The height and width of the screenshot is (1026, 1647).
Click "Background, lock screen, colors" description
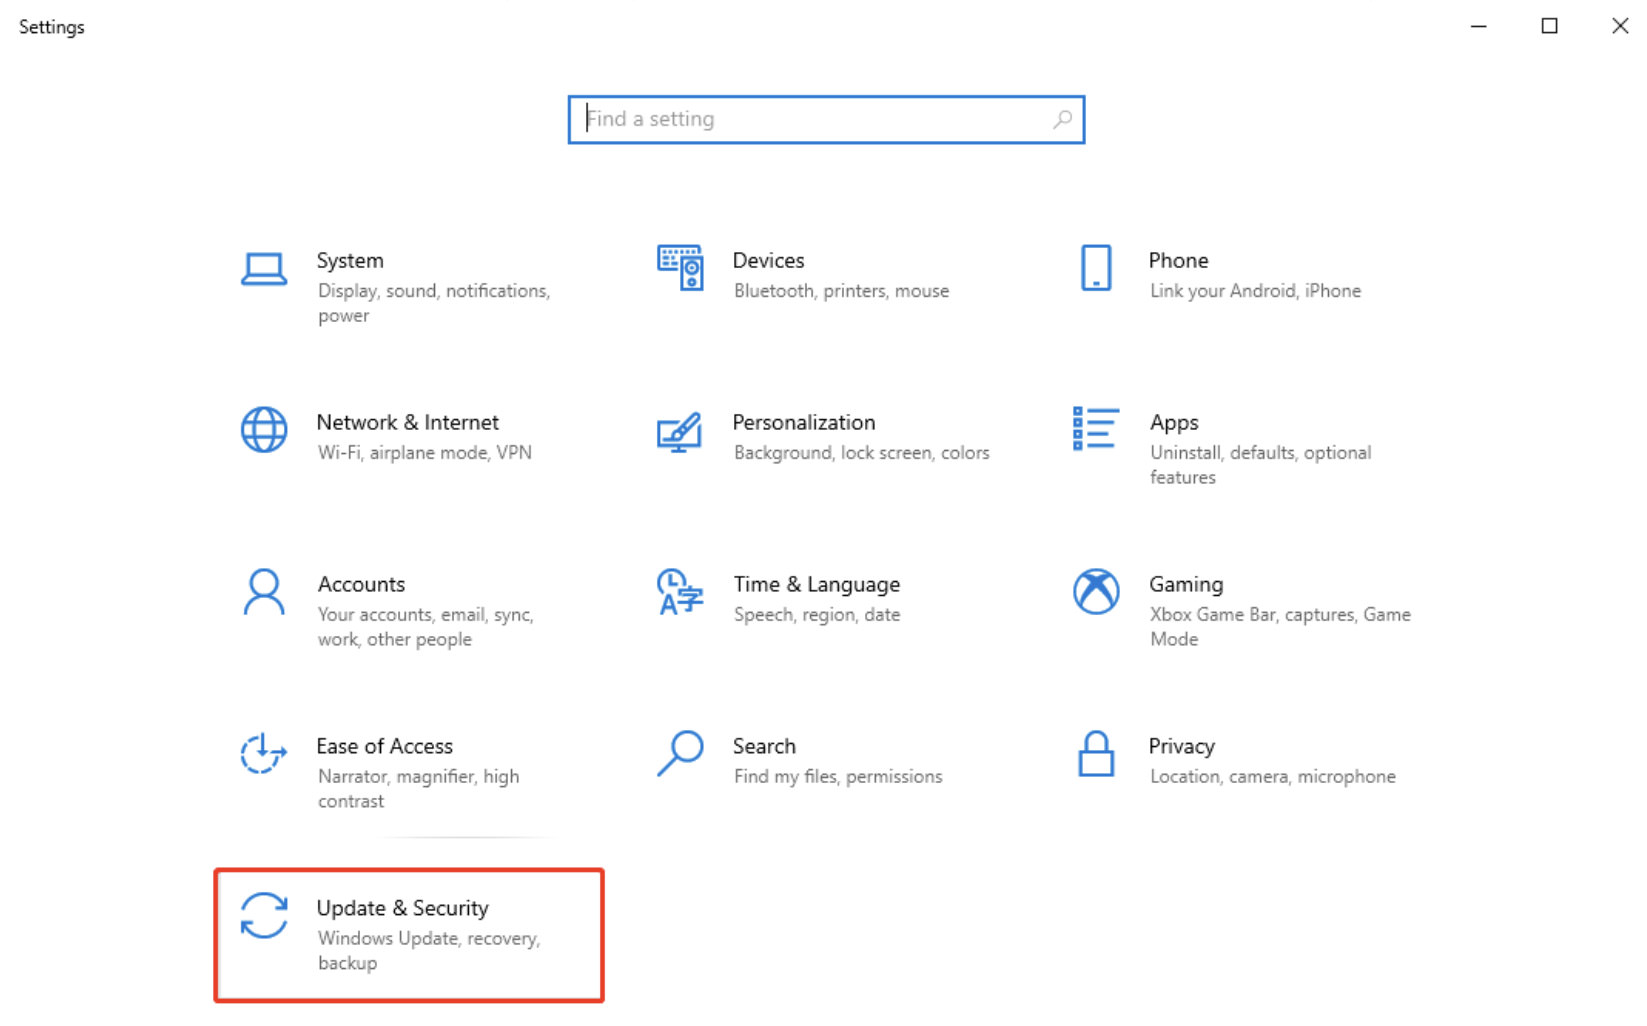(x=861, y=453)
